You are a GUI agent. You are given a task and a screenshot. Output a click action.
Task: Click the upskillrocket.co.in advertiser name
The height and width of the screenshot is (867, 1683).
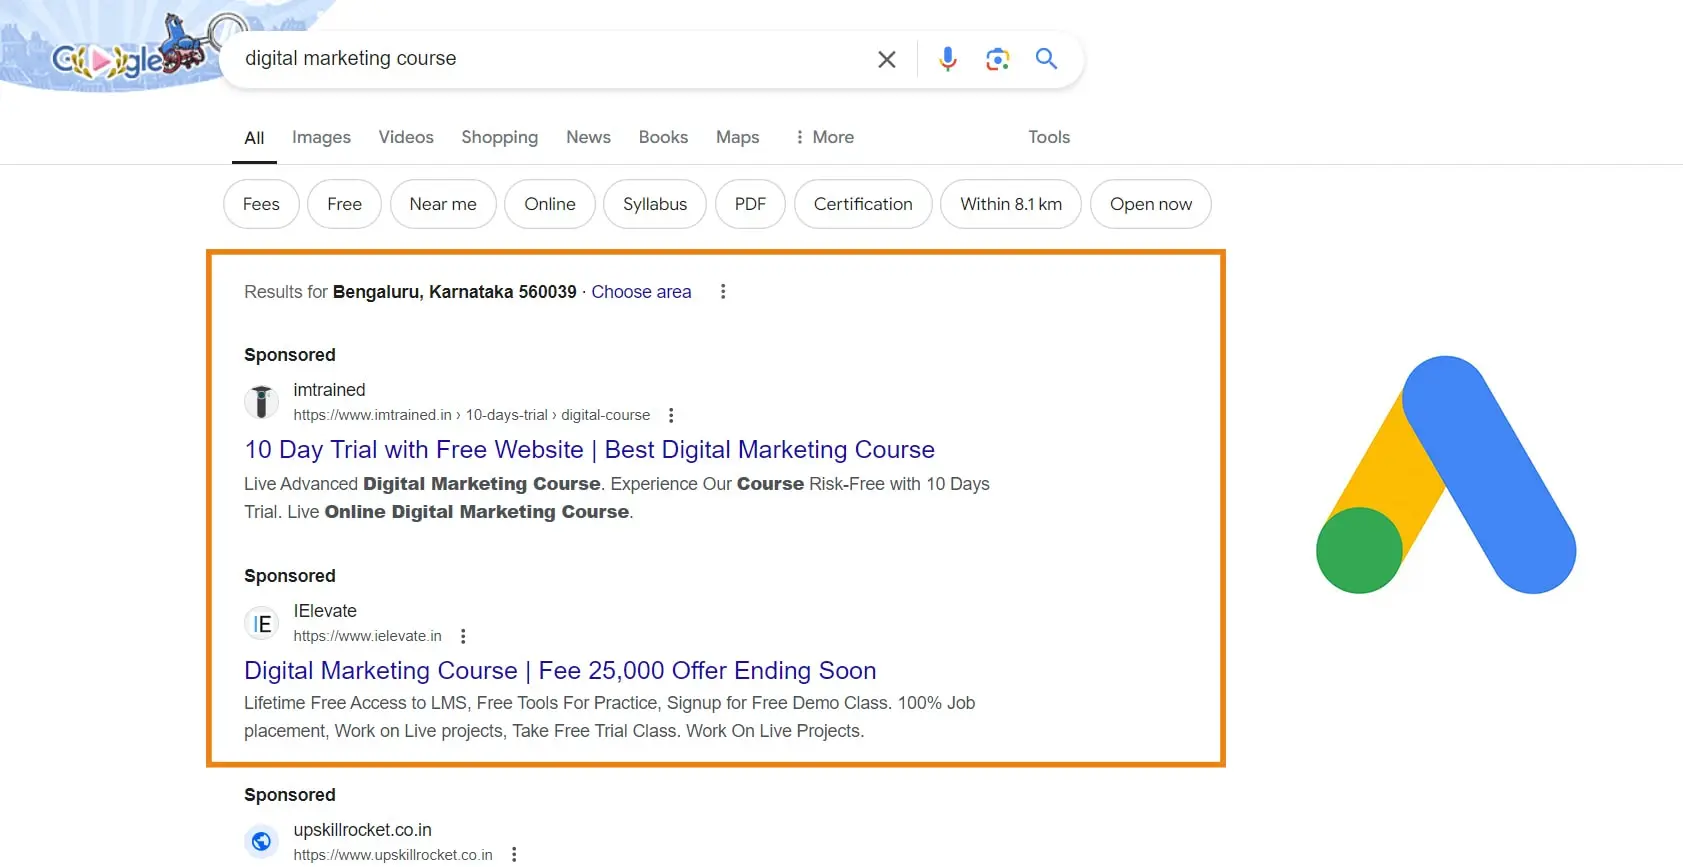362,830
